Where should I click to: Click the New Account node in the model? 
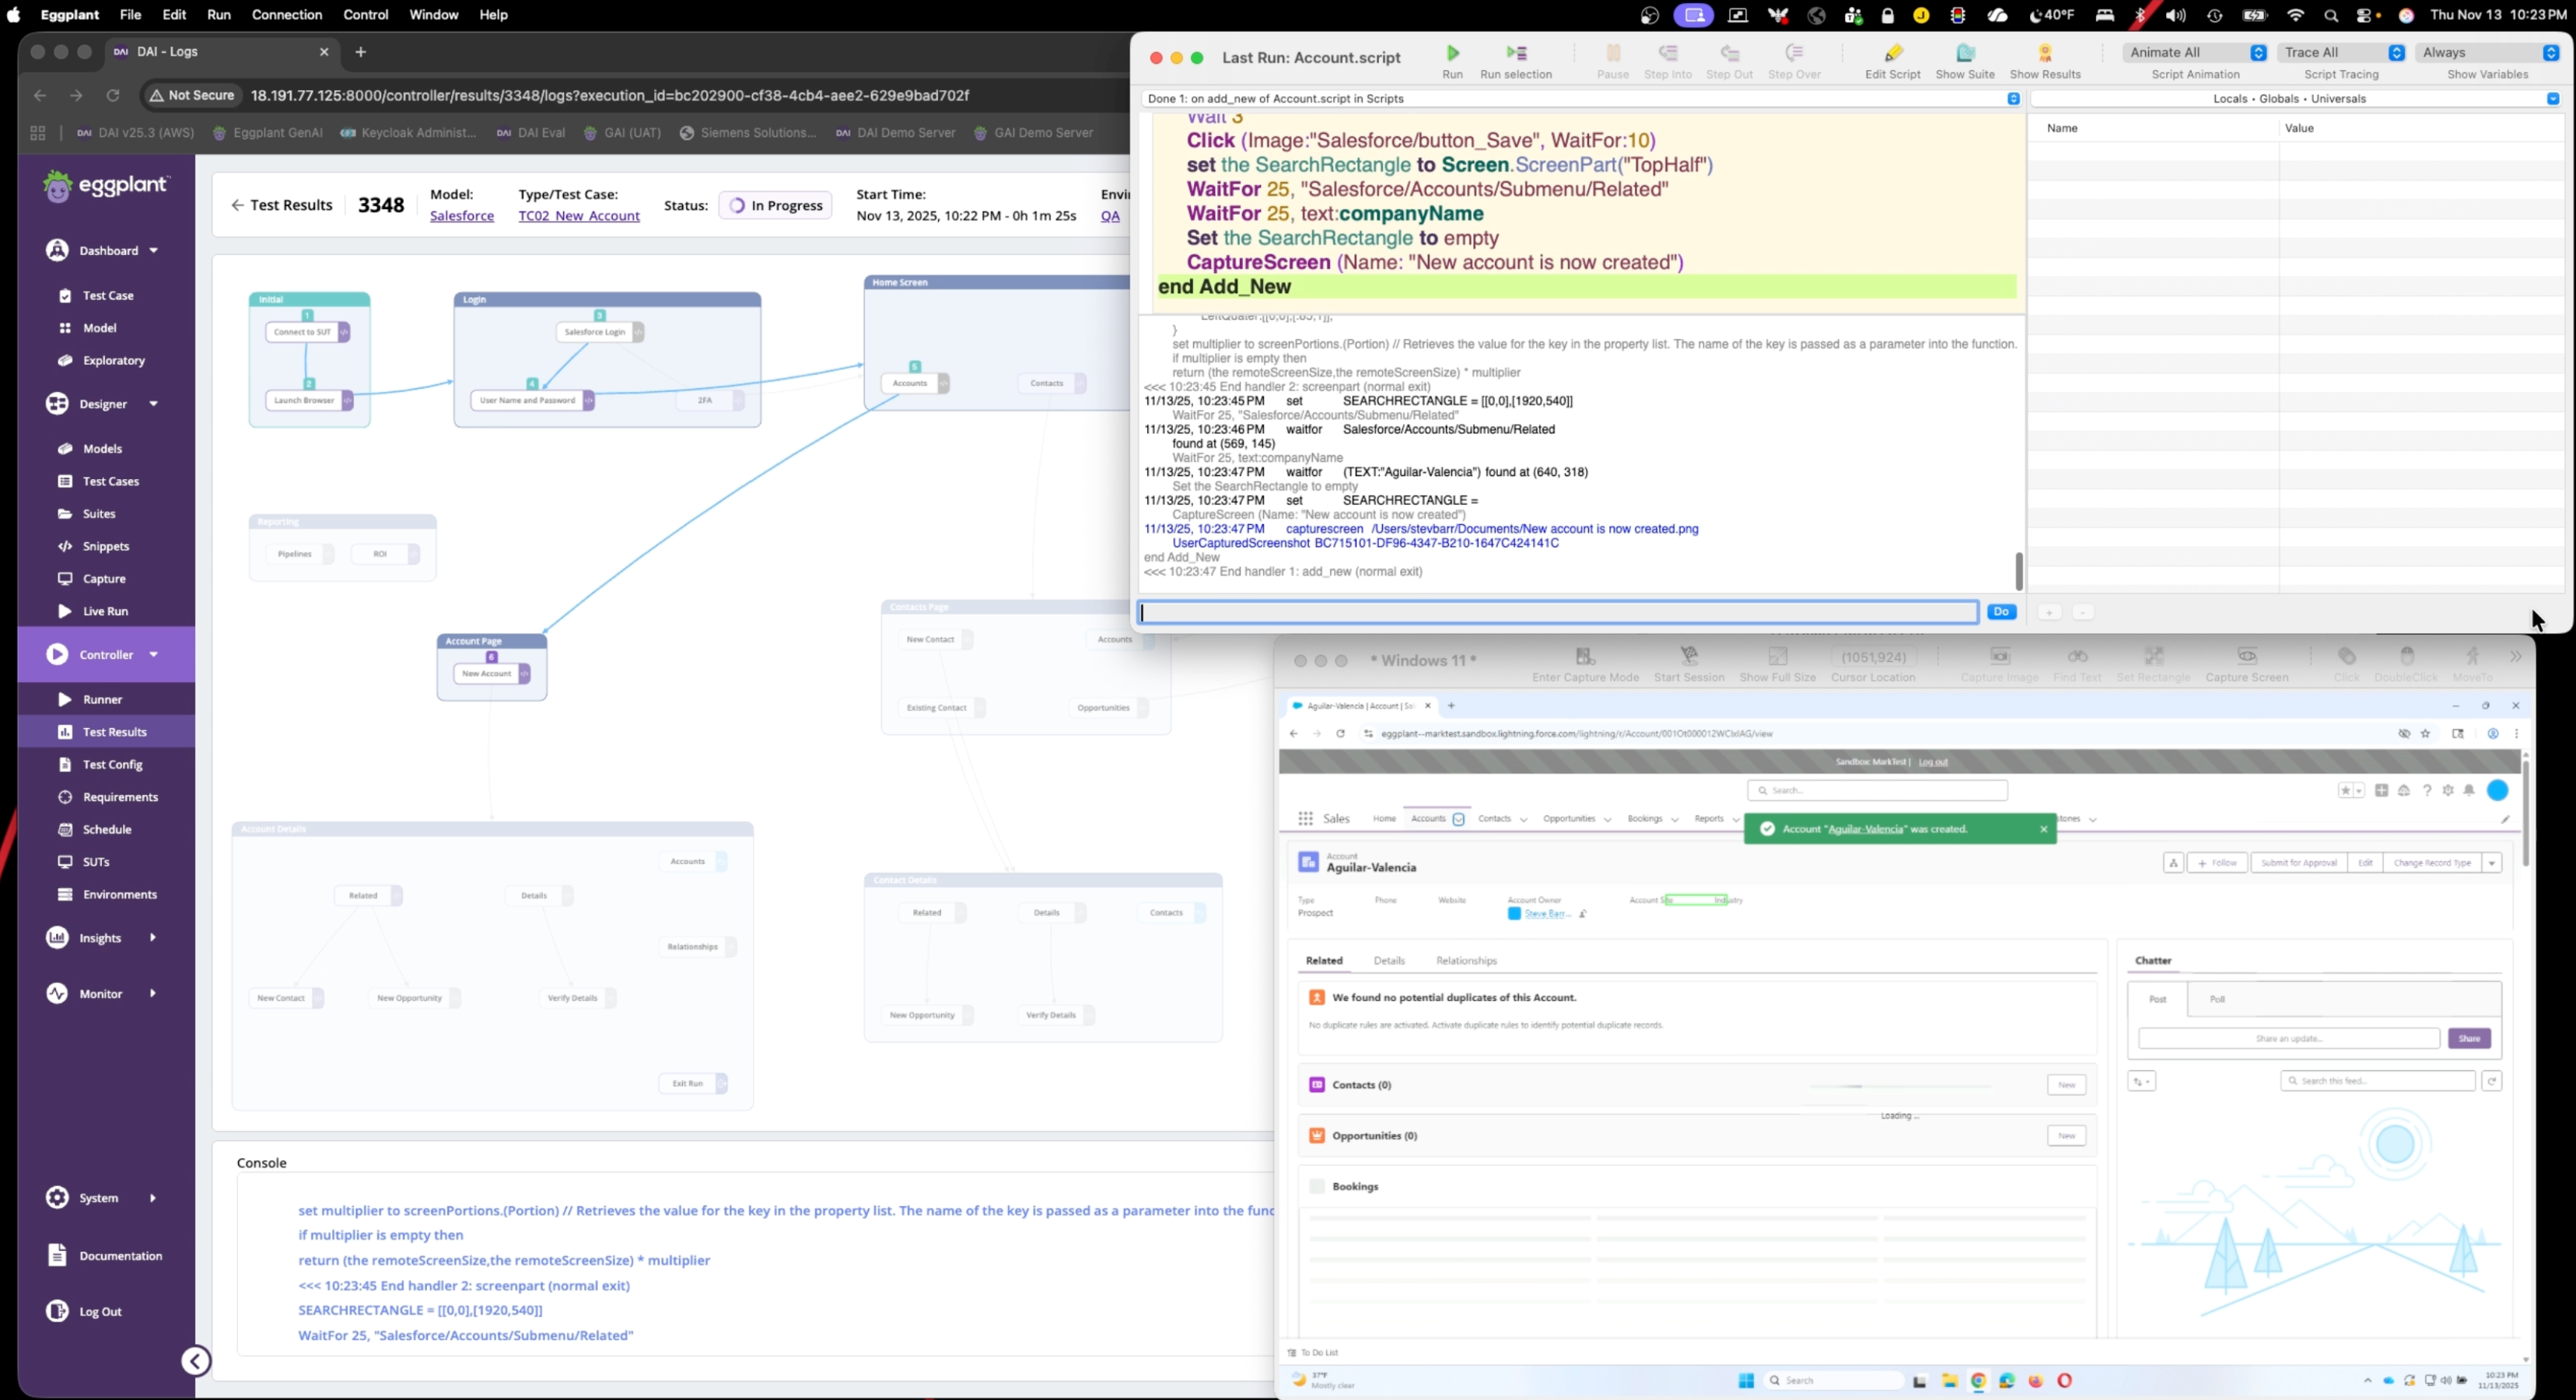pos(492,674)
